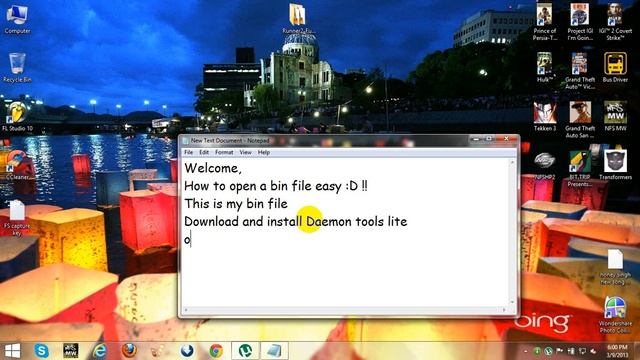Open Skype from the taskbar

point(42,351)
